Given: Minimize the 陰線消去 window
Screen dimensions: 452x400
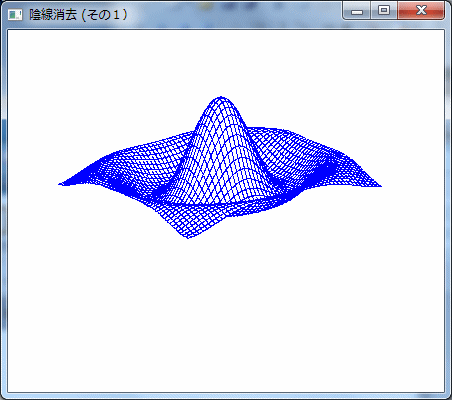Looking at the screenshot, I should 357,11.
